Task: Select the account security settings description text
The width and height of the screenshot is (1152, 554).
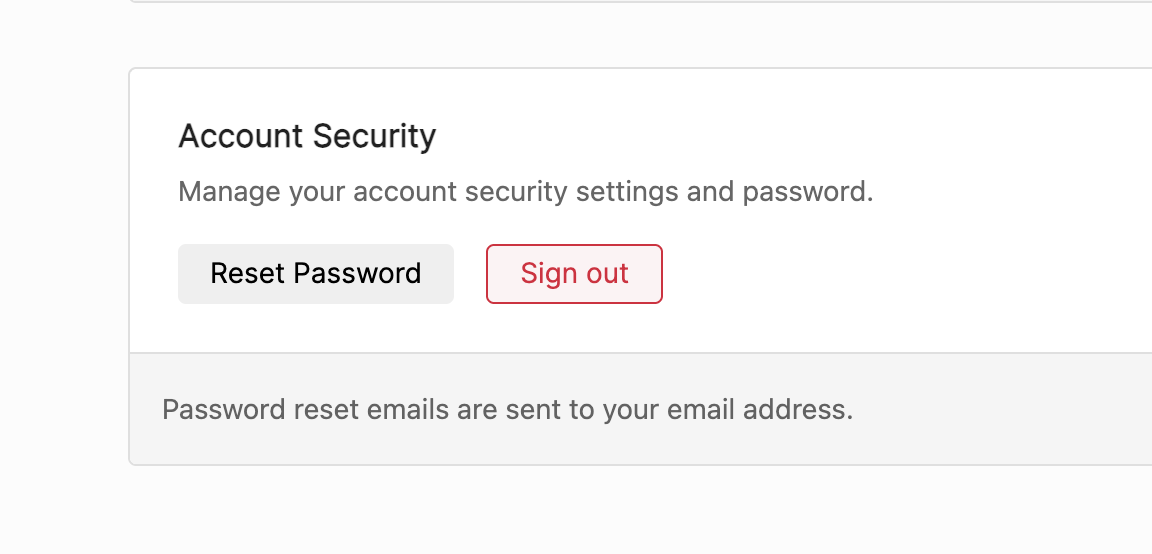Action: (525, 191)
